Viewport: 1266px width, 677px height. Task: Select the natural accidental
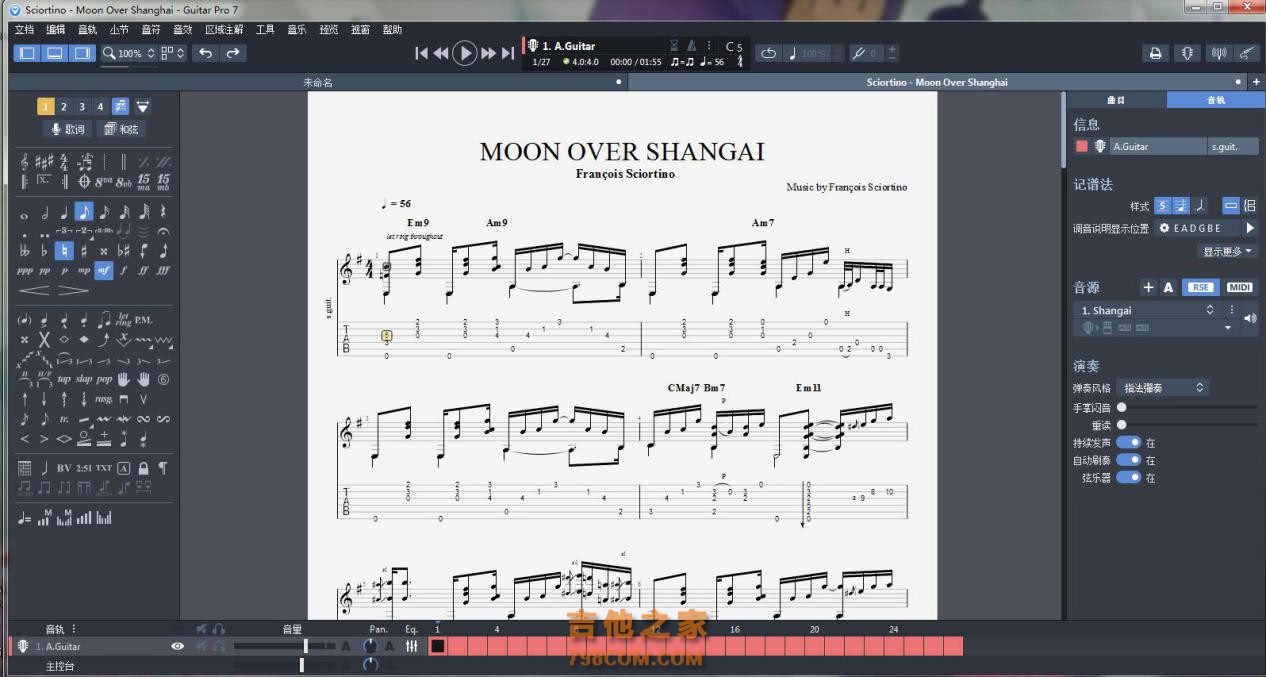pyautogui.click(x=64, y=251)
